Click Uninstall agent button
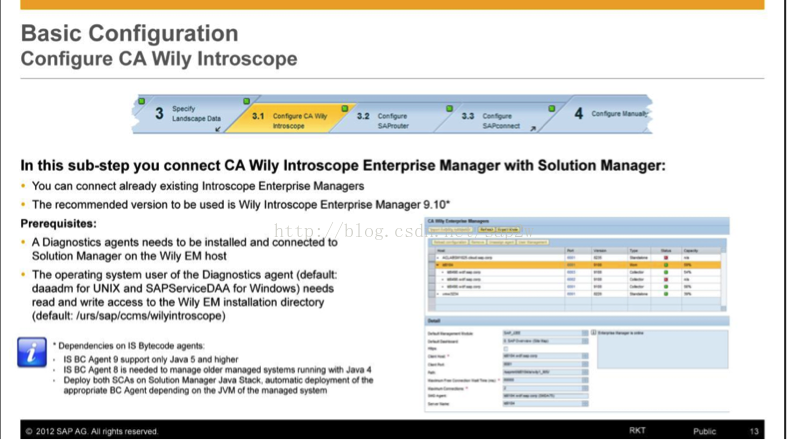Image resolution: width=788 pixels, height=440 pixels. pos(501,242)
